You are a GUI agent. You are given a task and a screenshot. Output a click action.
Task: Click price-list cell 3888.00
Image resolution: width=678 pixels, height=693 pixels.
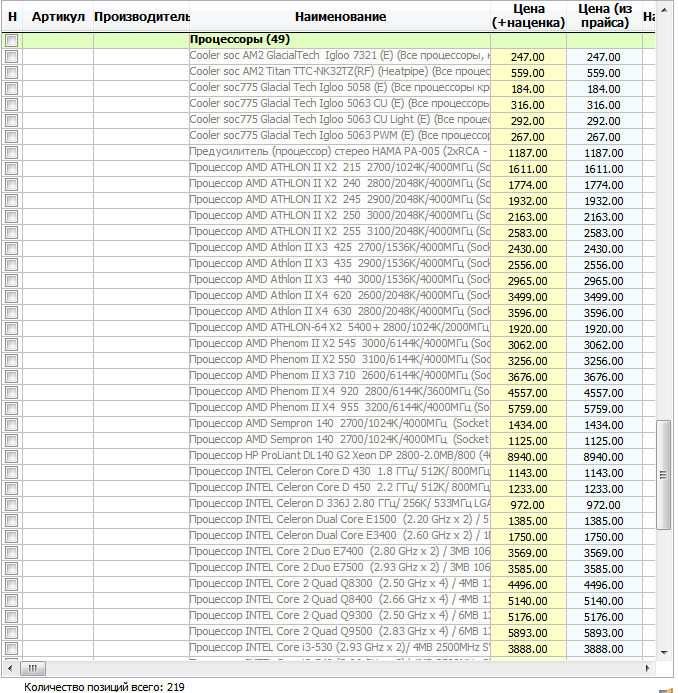pos(604,649)
